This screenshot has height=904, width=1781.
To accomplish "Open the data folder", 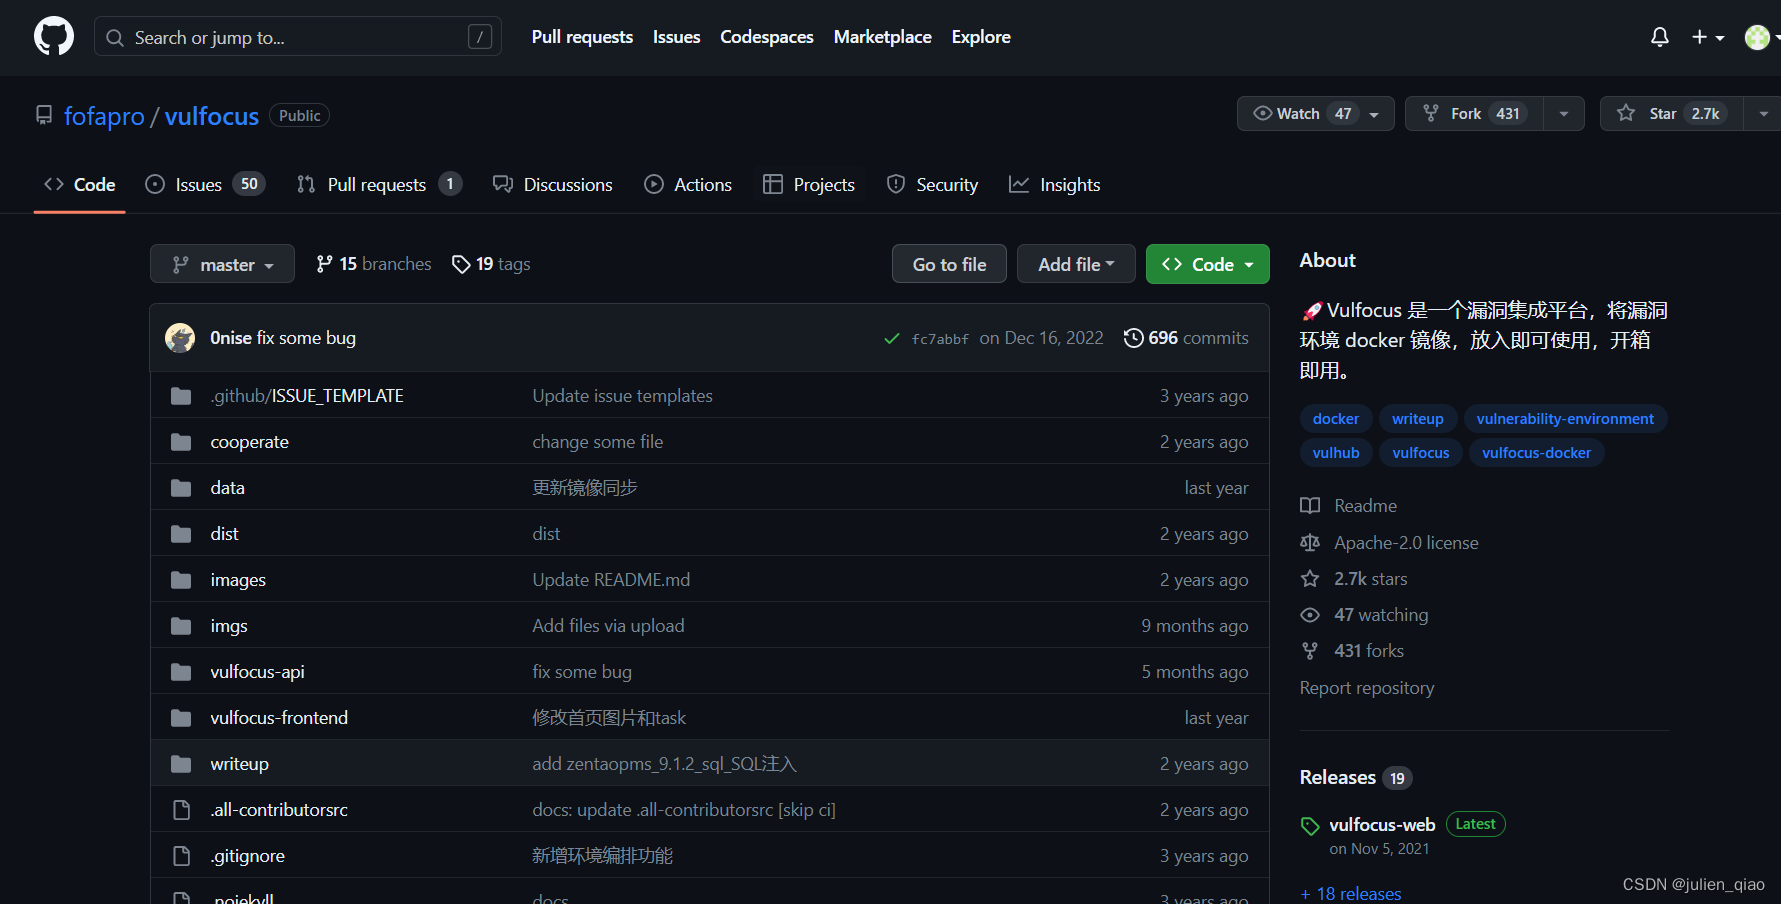I will pos(228,488).
